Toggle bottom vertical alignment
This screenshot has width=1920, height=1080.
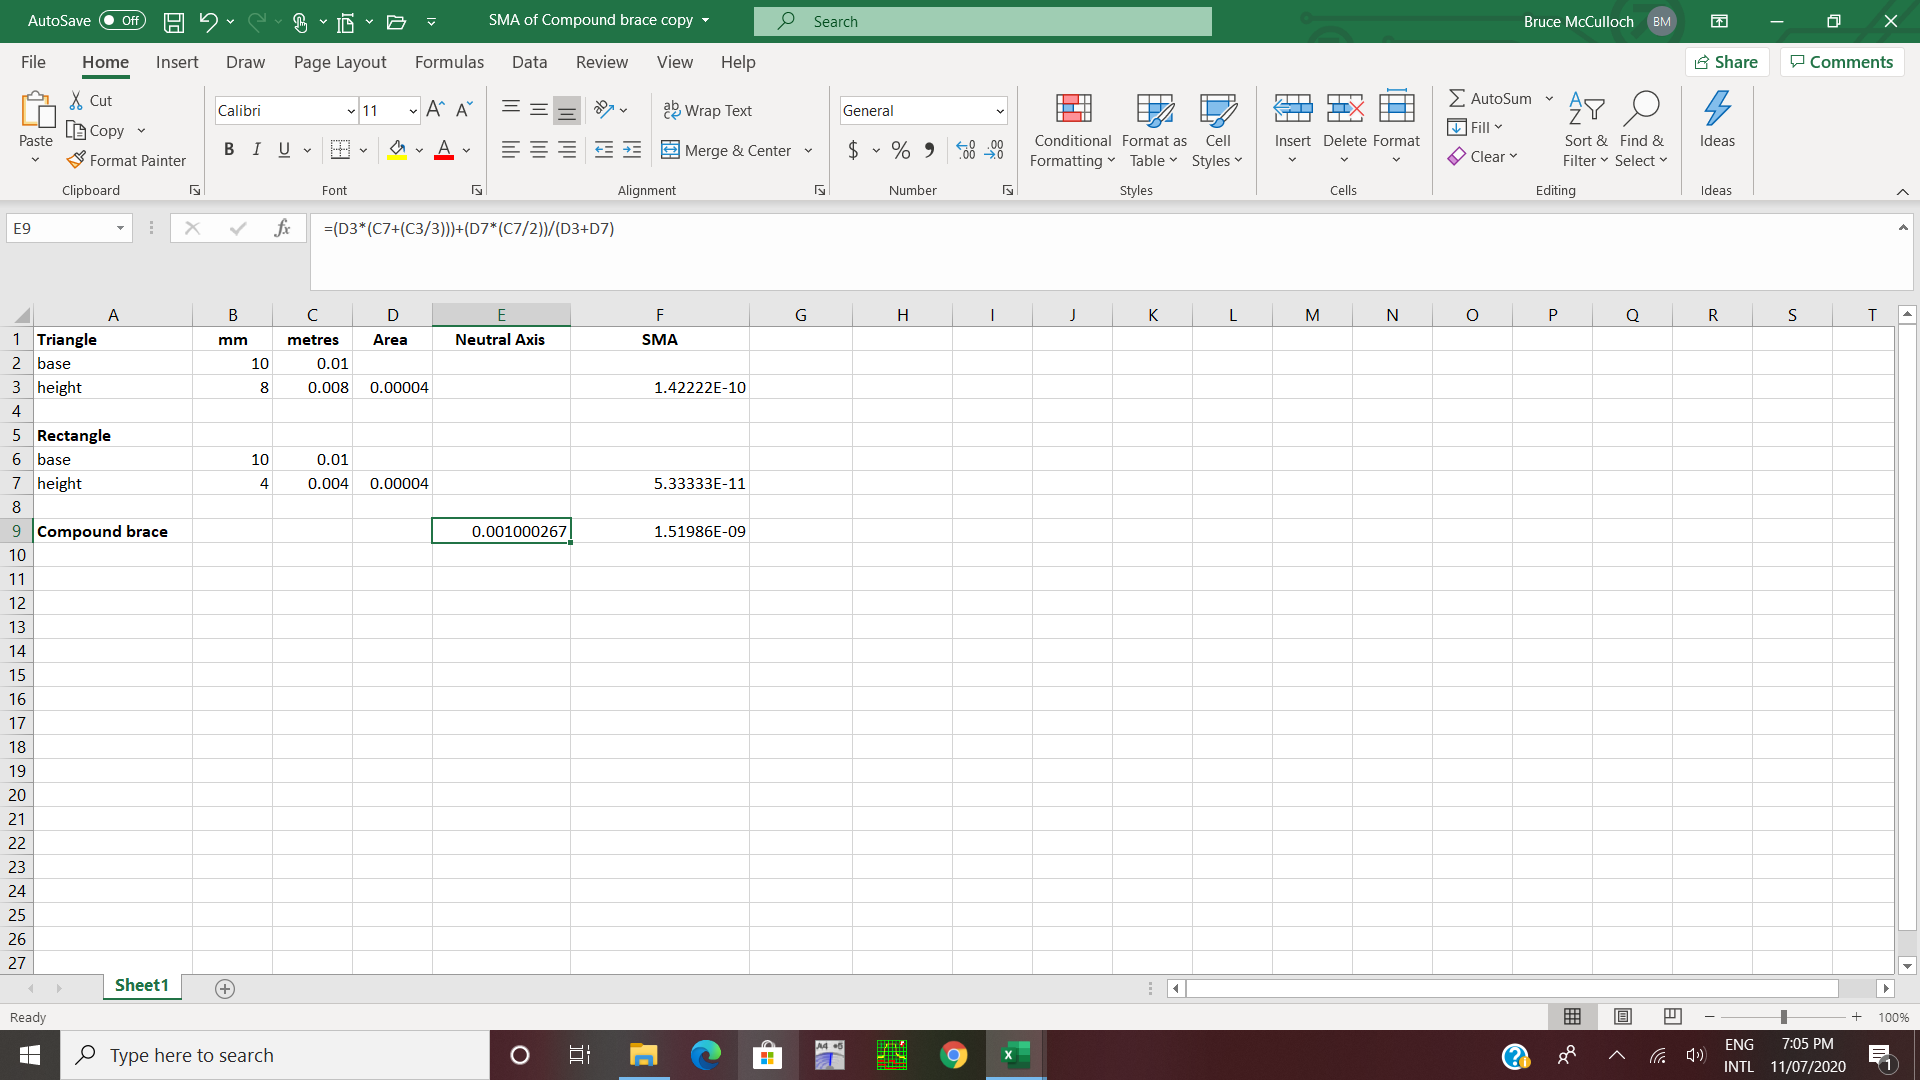pos(567,110)
